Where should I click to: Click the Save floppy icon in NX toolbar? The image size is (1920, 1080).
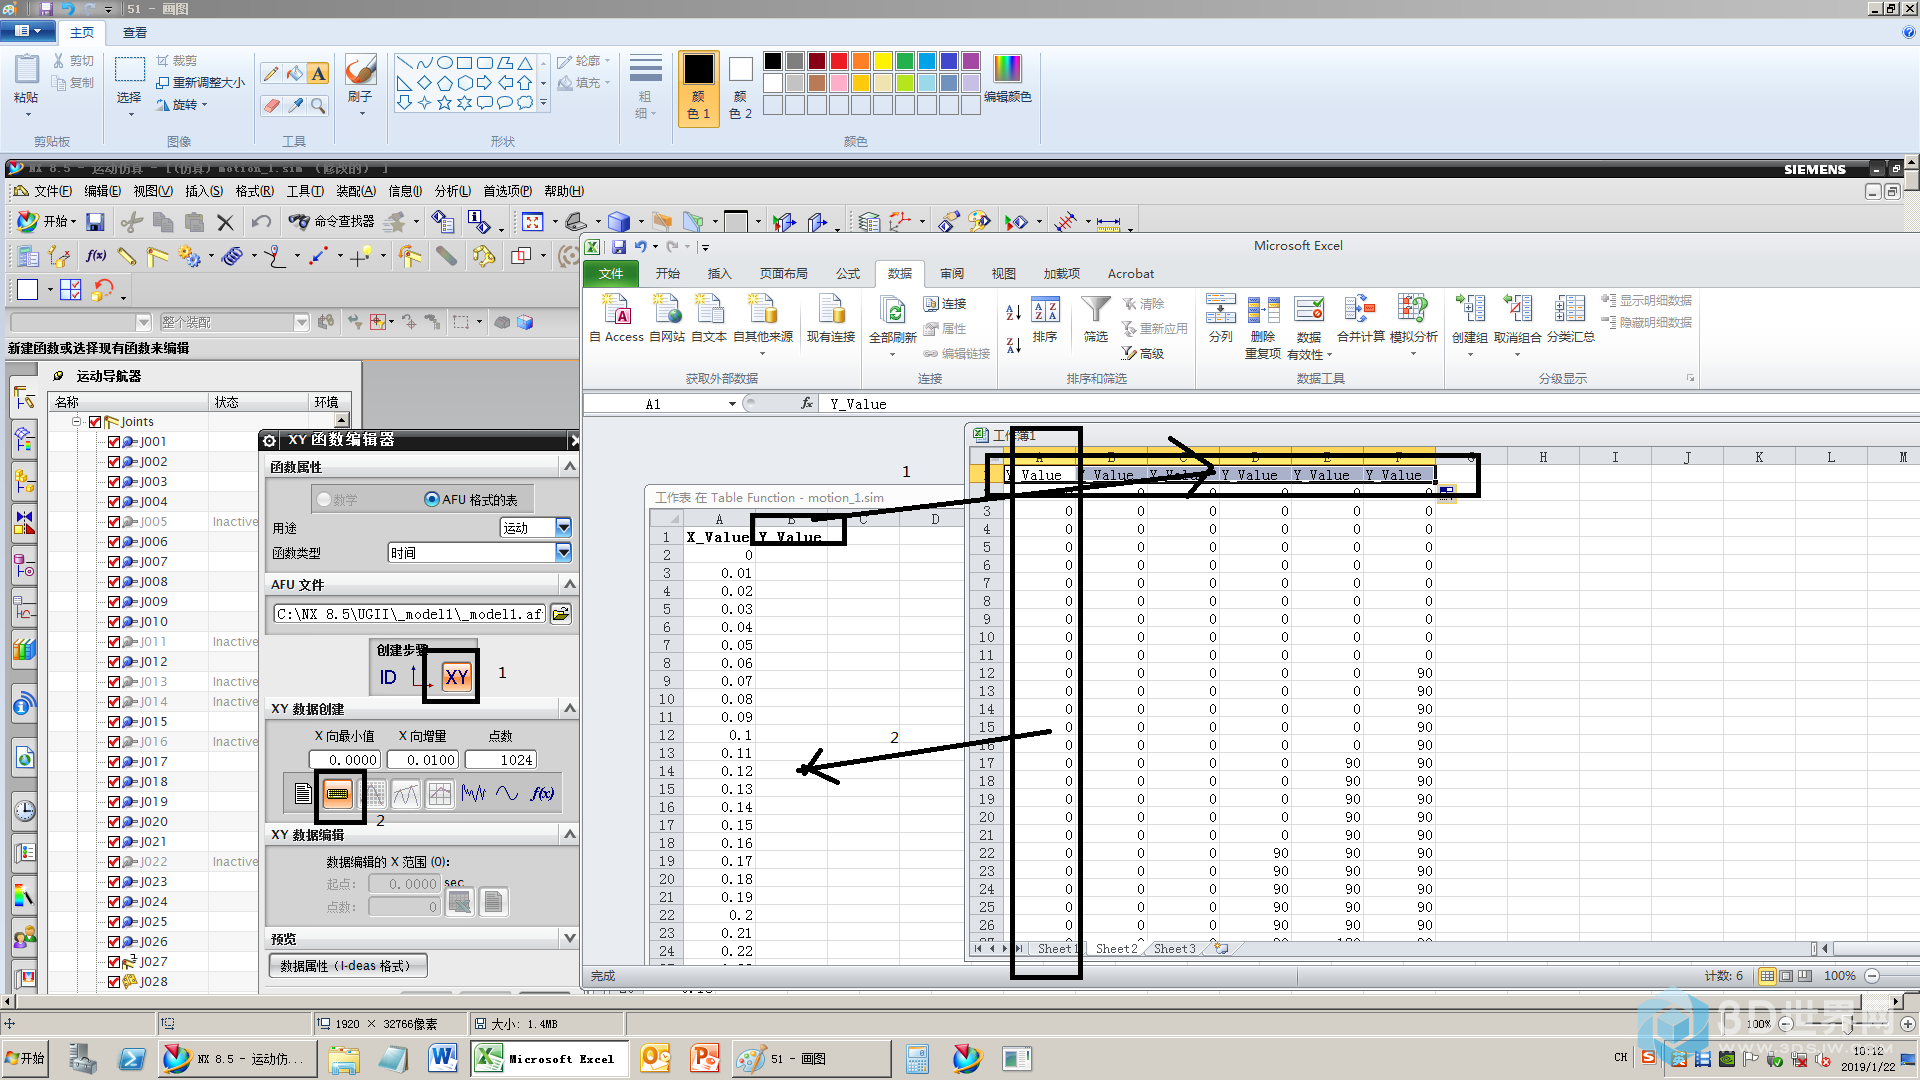pos(95,222)
